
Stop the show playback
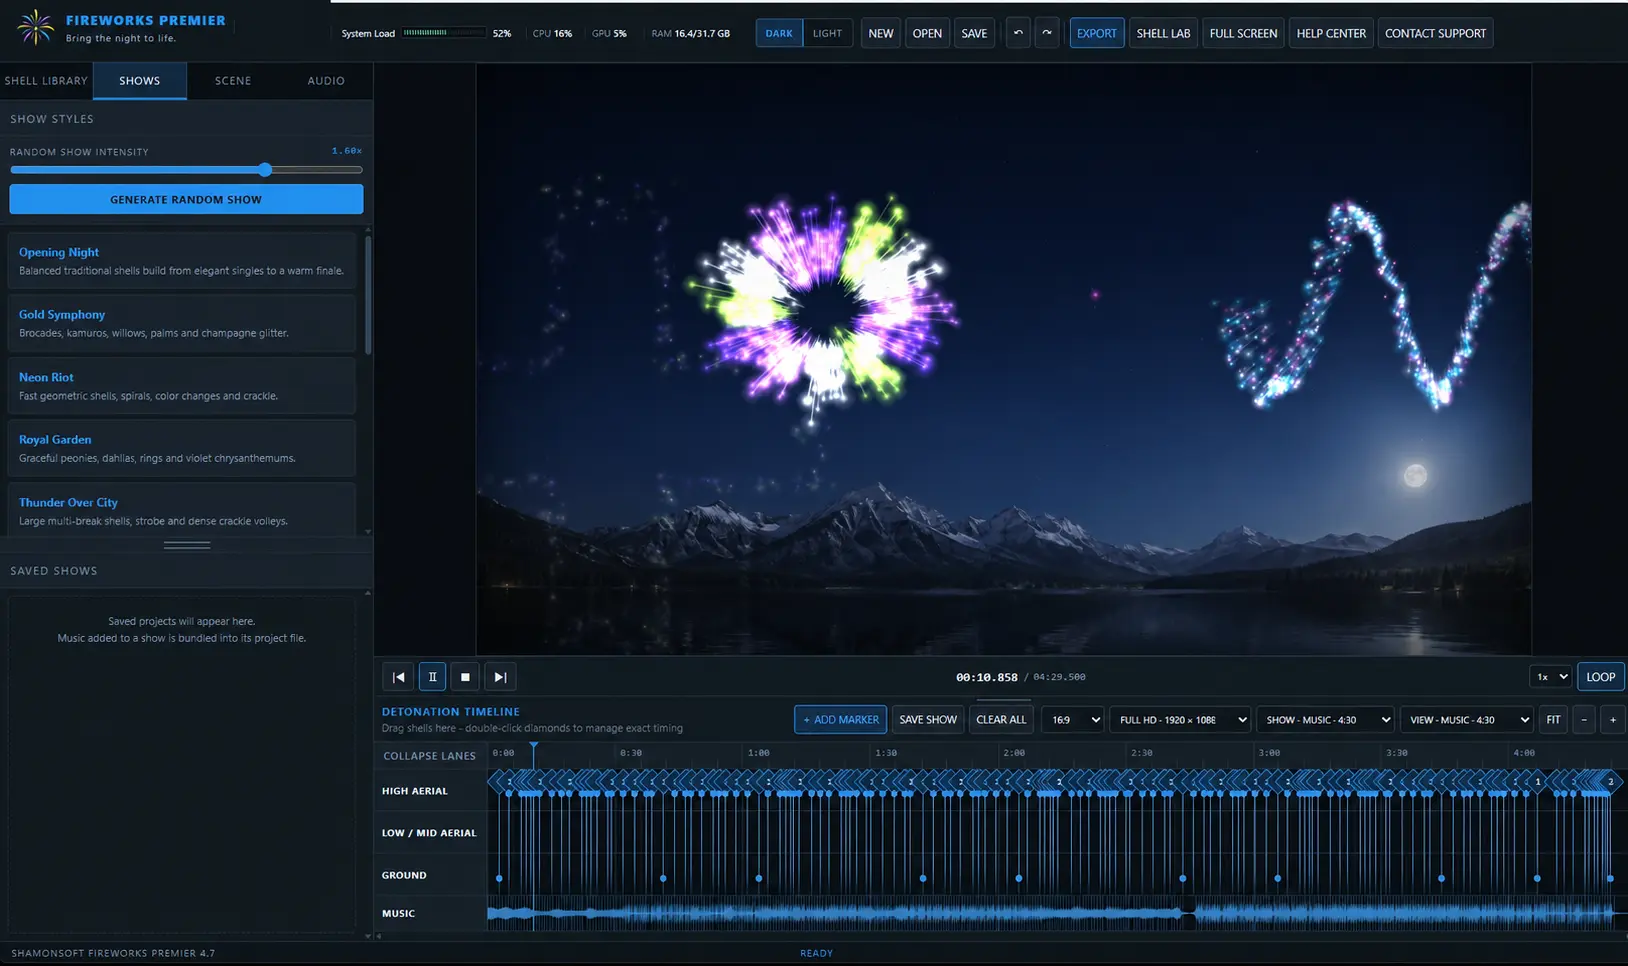tap(465, 677)
